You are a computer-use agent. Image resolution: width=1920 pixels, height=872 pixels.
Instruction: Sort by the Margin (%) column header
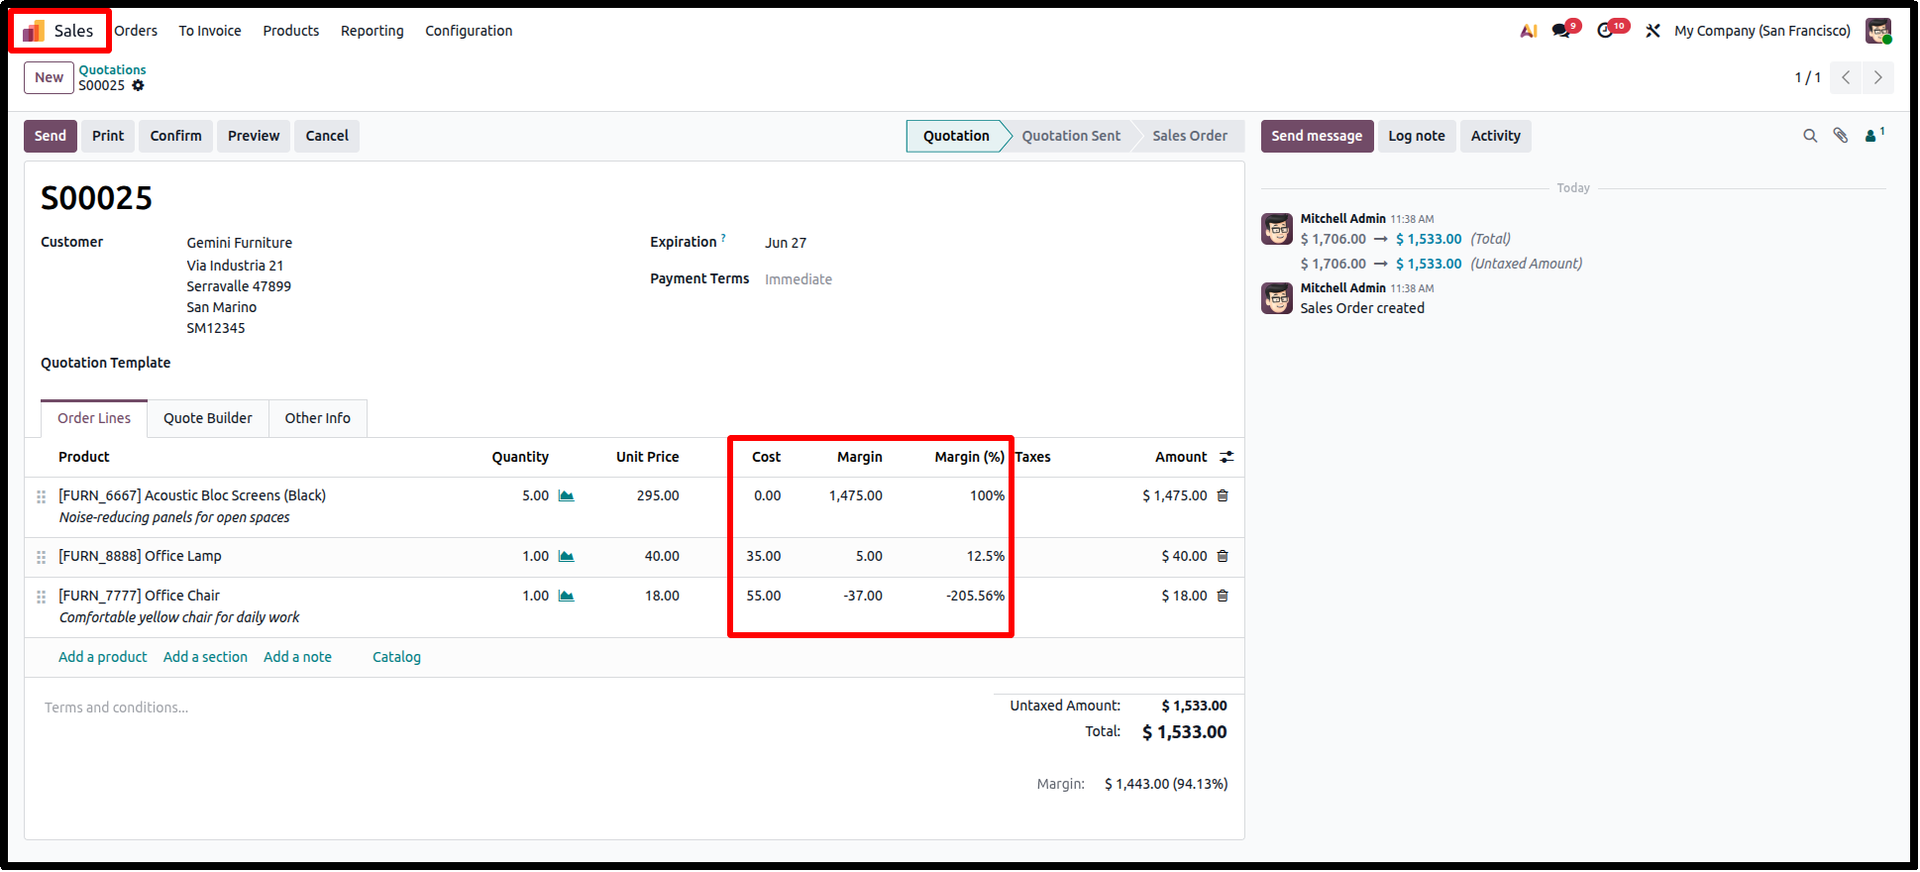coord(969,457)
